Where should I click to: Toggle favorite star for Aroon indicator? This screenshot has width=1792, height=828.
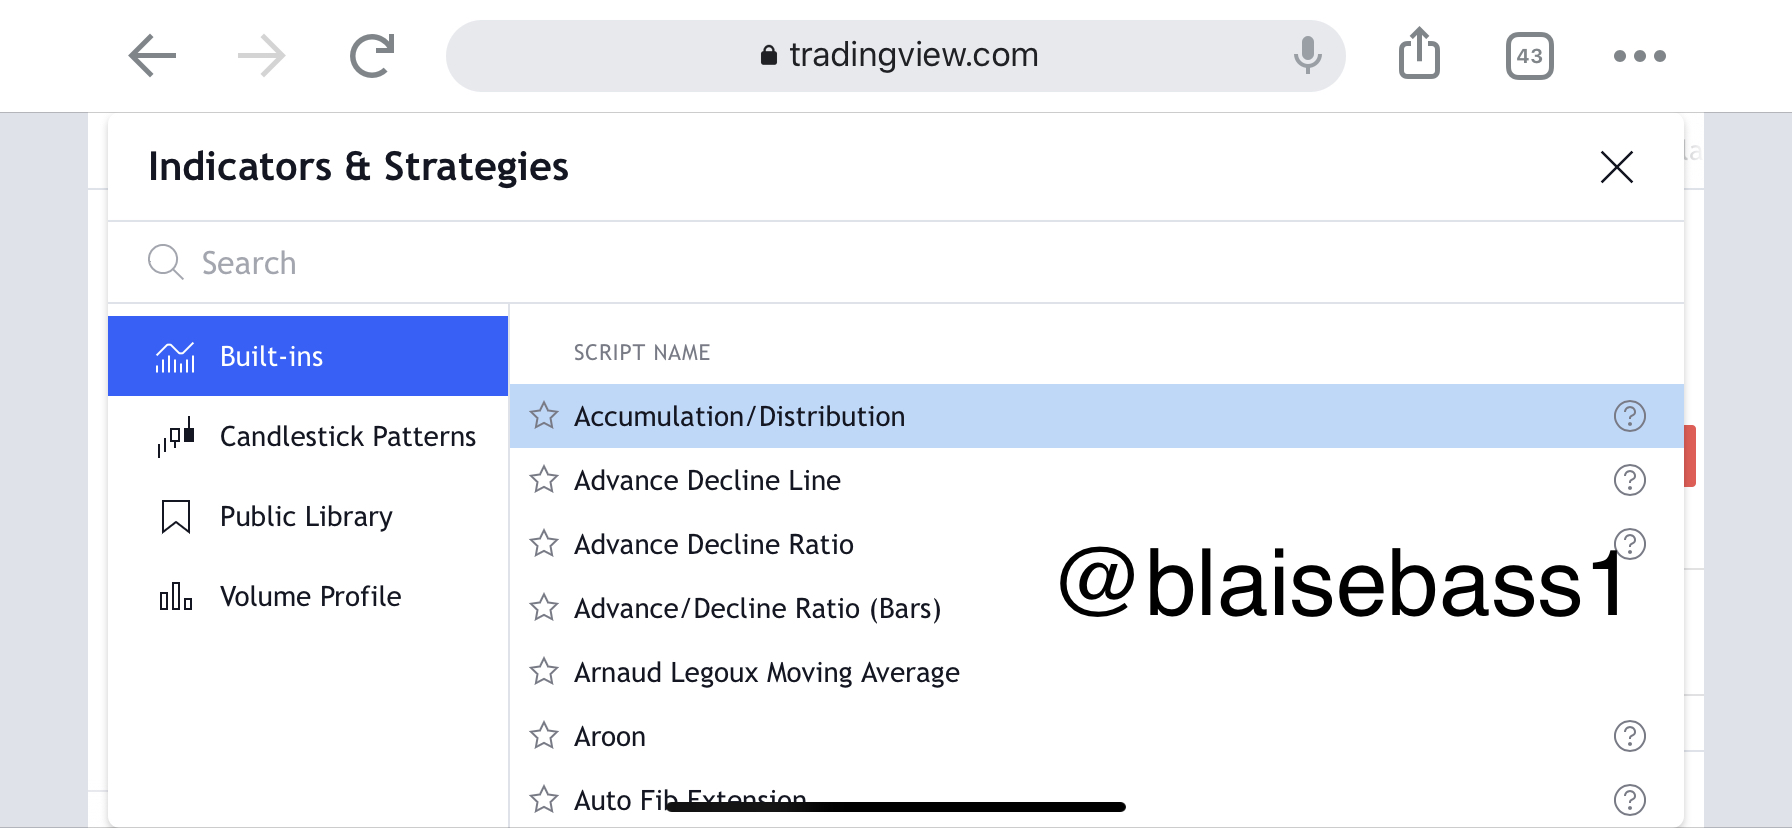(544, 736)
